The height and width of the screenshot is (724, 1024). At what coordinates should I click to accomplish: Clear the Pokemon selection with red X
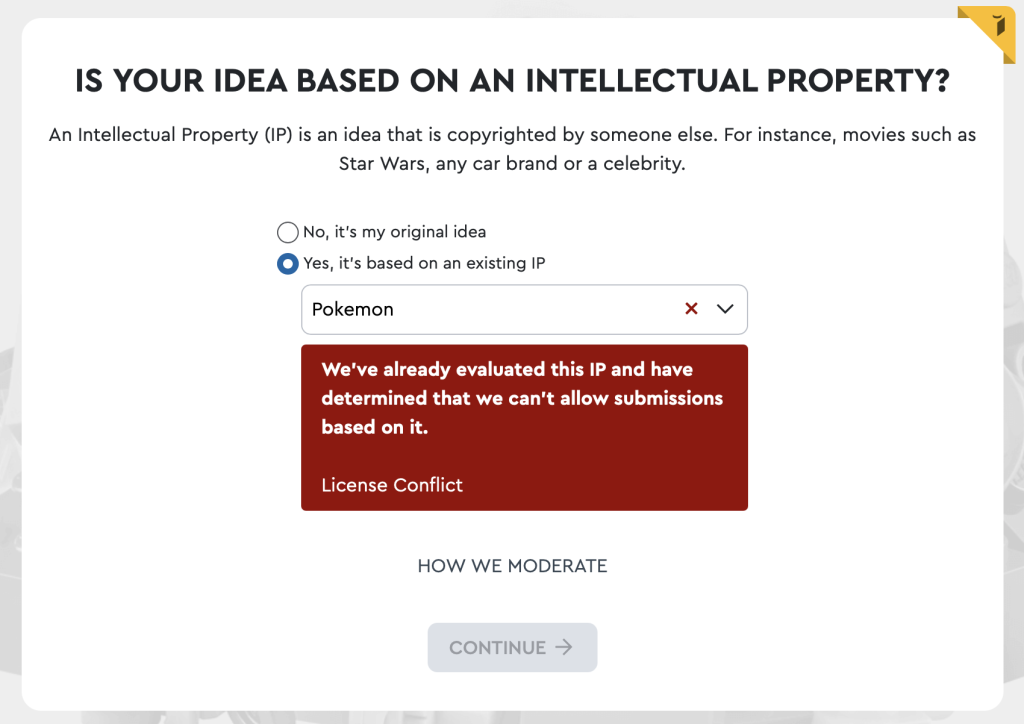tap(691, 309)
